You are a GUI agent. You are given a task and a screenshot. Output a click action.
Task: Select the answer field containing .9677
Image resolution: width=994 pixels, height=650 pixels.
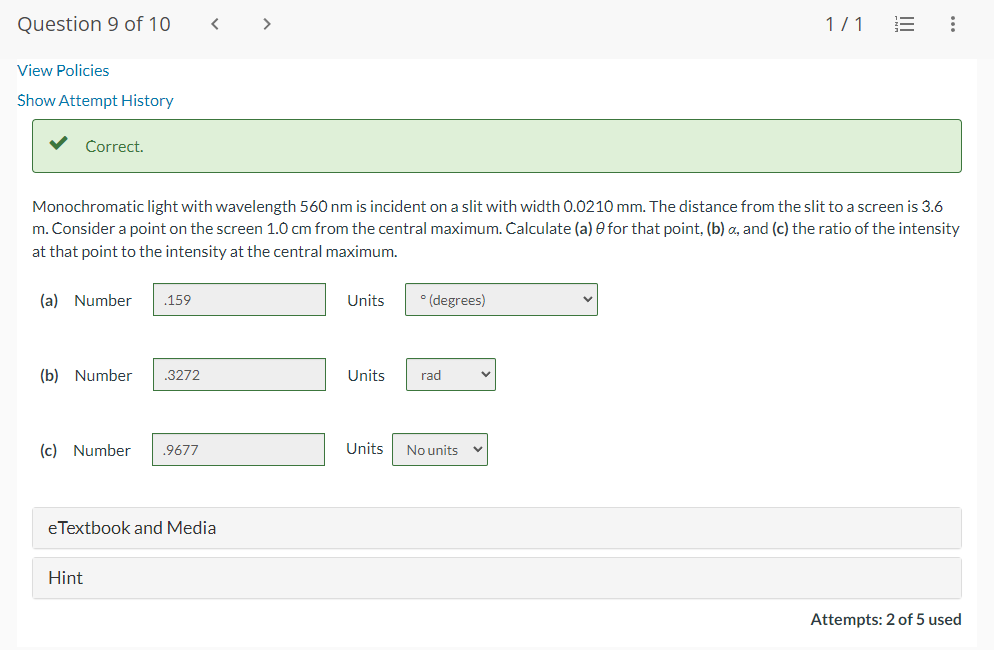(x=238, y=449)
